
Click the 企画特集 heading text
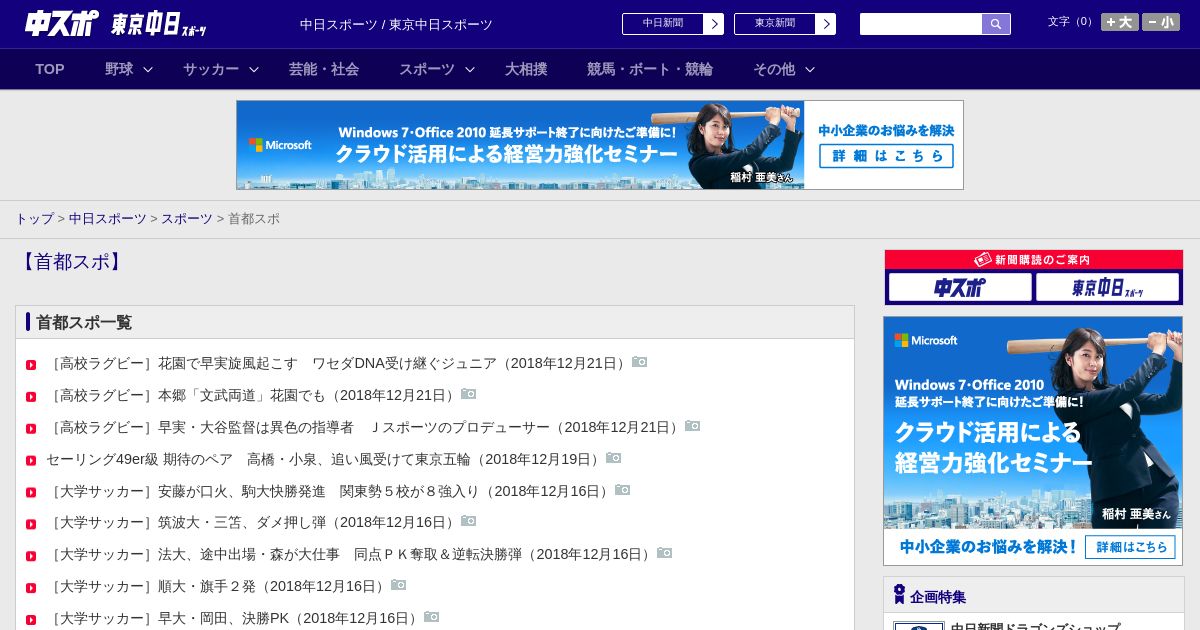938,596
